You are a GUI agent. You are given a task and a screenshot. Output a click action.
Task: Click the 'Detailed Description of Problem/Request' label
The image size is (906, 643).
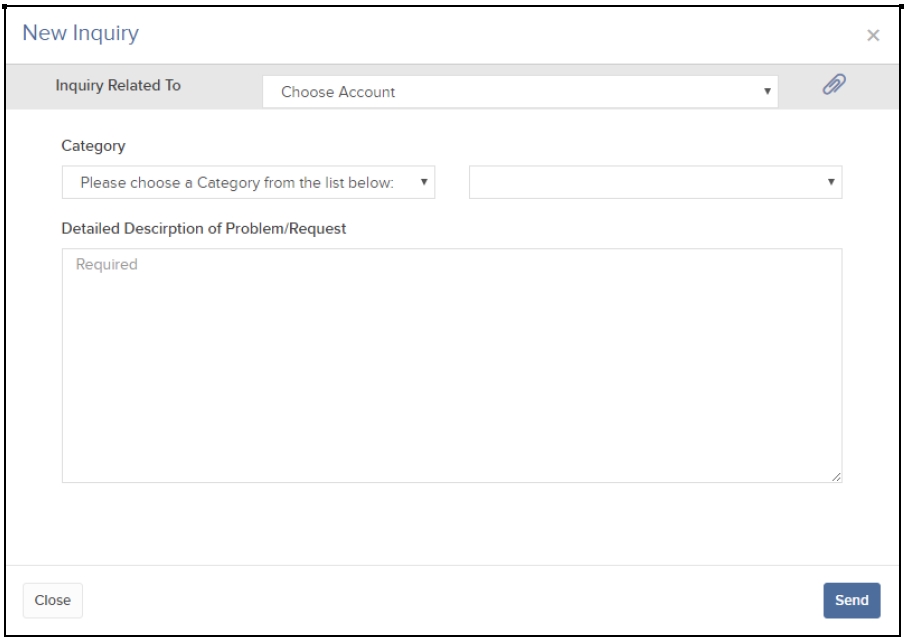click(x=203, y=228)
